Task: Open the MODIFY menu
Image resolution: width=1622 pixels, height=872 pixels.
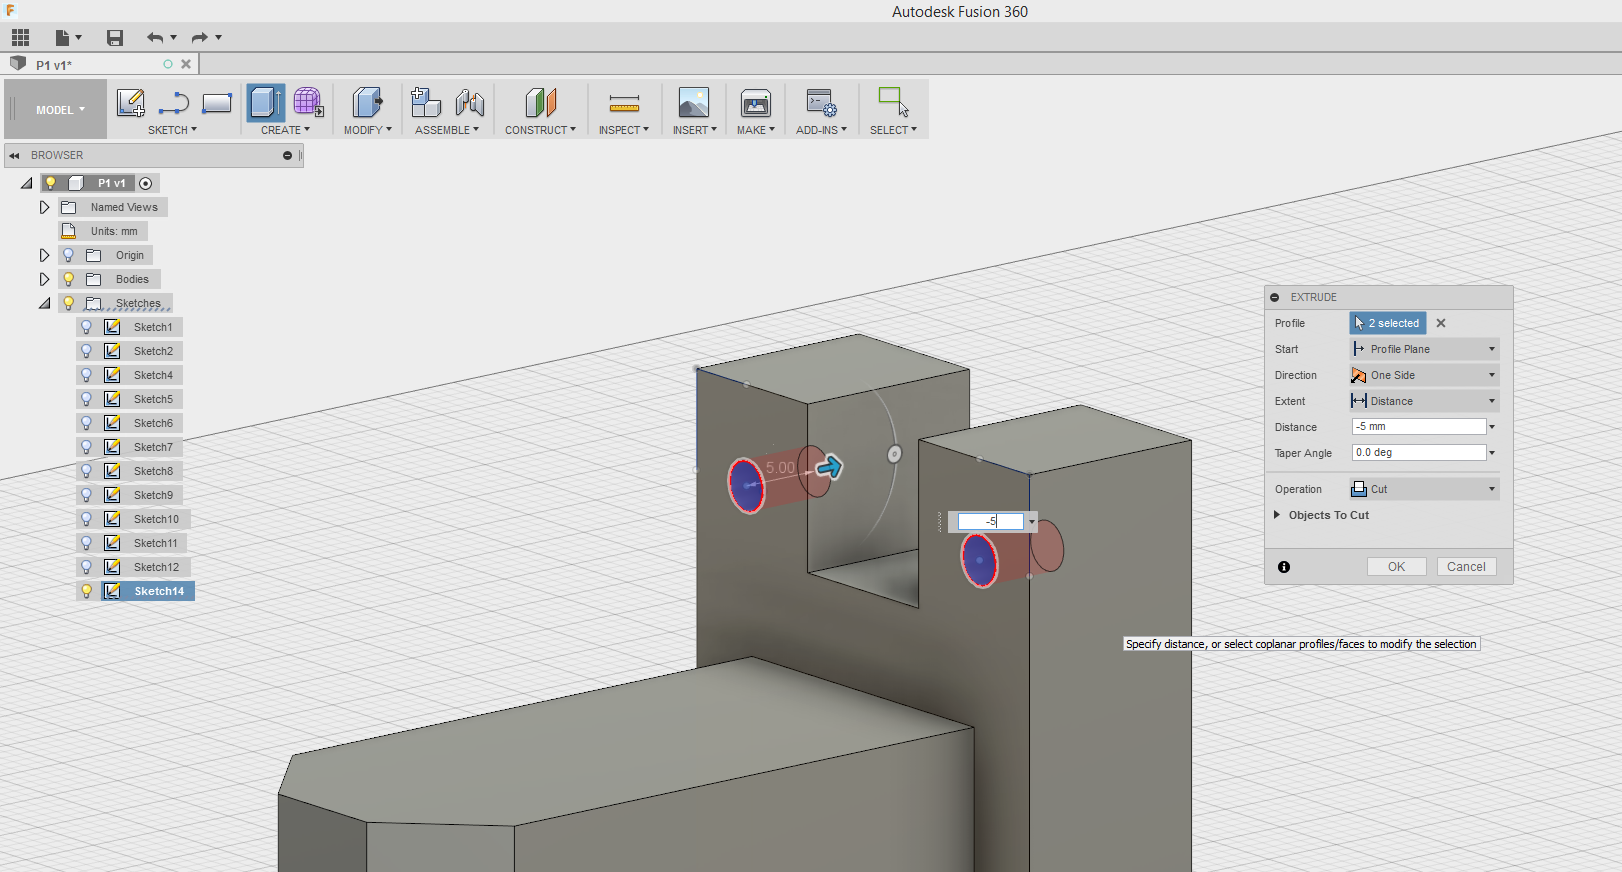Action: (367, 130)
